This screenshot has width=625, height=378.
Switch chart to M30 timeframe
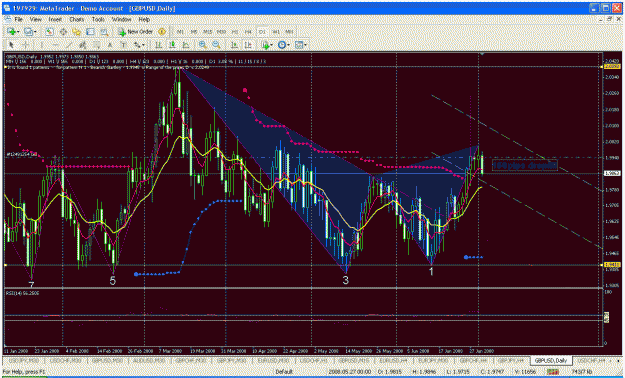pos(221,32)
